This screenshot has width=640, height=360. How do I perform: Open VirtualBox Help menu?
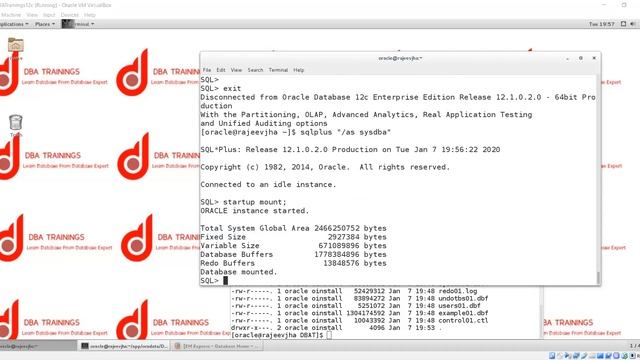point(90,15)
